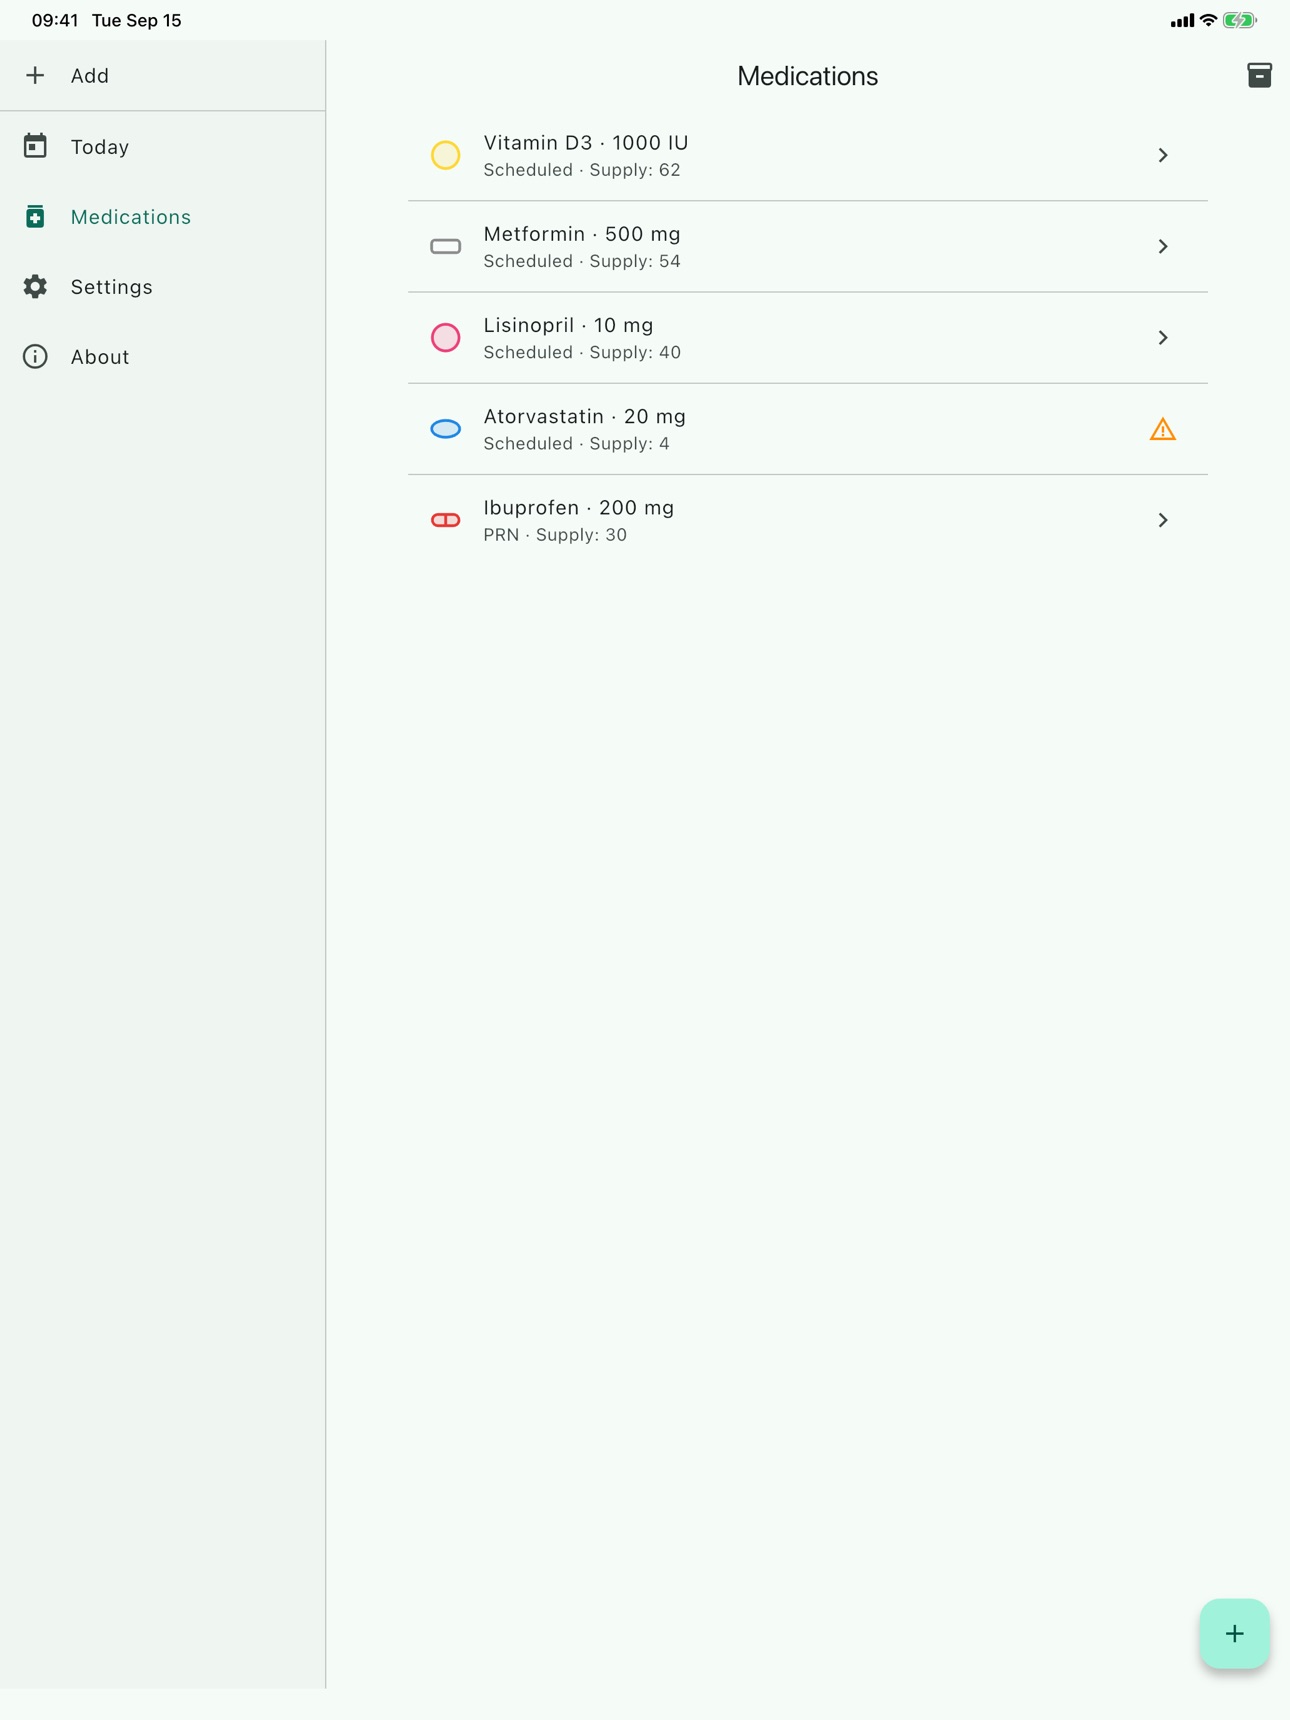
Task: Expand Vitamin D3 row chevron
Action: click(1162, 155)
